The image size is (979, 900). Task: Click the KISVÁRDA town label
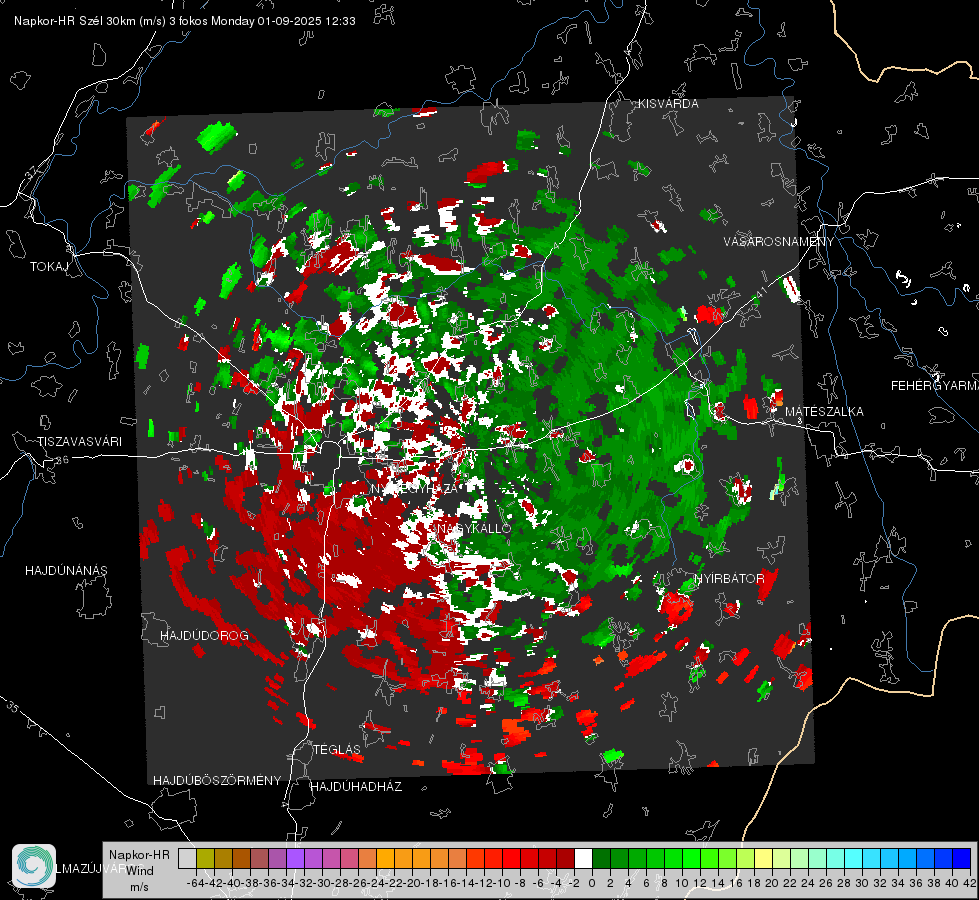click(668, 104)
